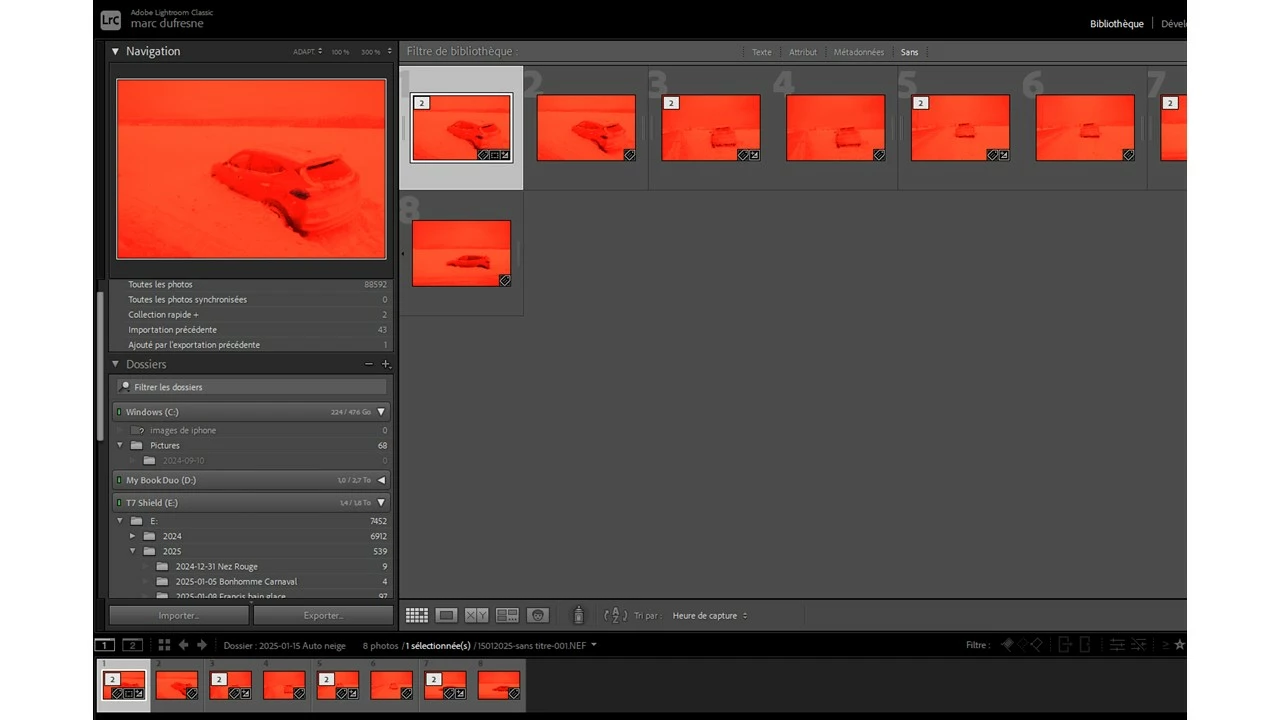The image size is (1280, 720).
Task: Toggle A-Z sort direction icon
Action: [616, 615]
